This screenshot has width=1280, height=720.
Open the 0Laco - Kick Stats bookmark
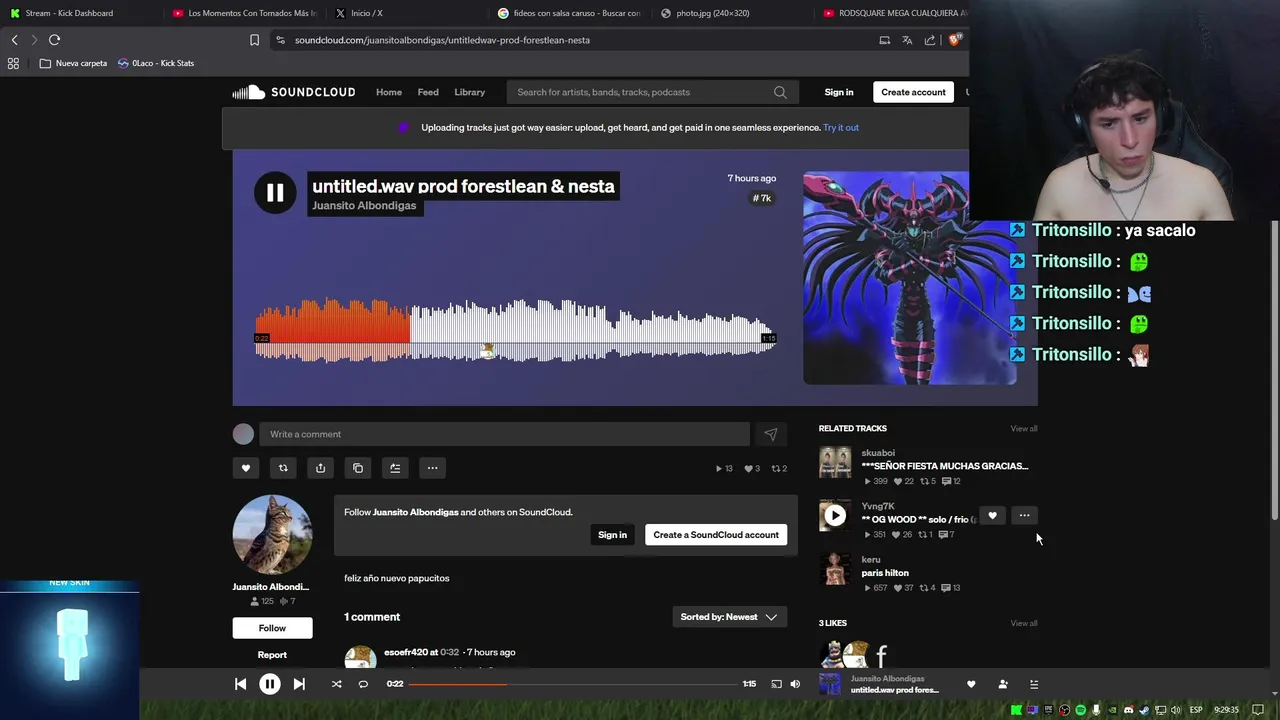click(156, 63)
